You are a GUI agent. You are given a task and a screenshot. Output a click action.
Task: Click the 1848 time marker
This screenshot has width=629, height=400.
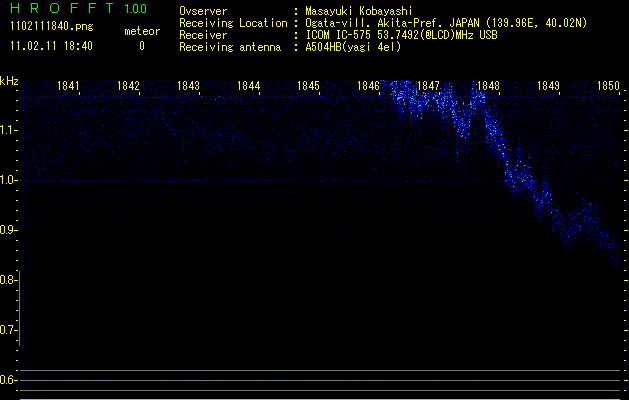click(x=488, y=85)
